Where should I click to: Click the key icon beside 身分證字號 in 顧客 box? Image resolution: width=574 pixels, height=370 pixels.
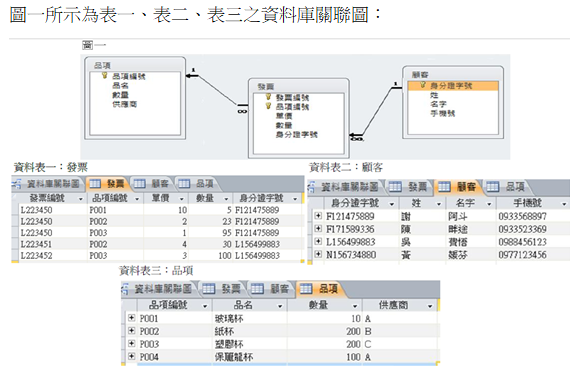(423, 85)
